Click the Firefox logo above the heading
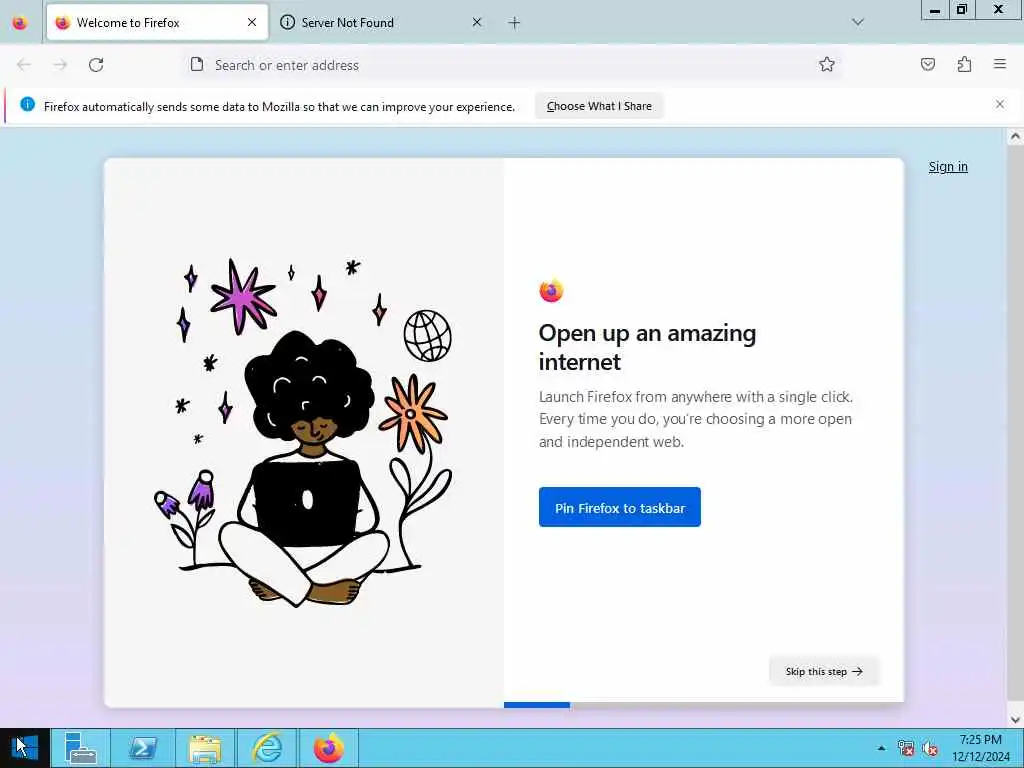 coord(551,291)
